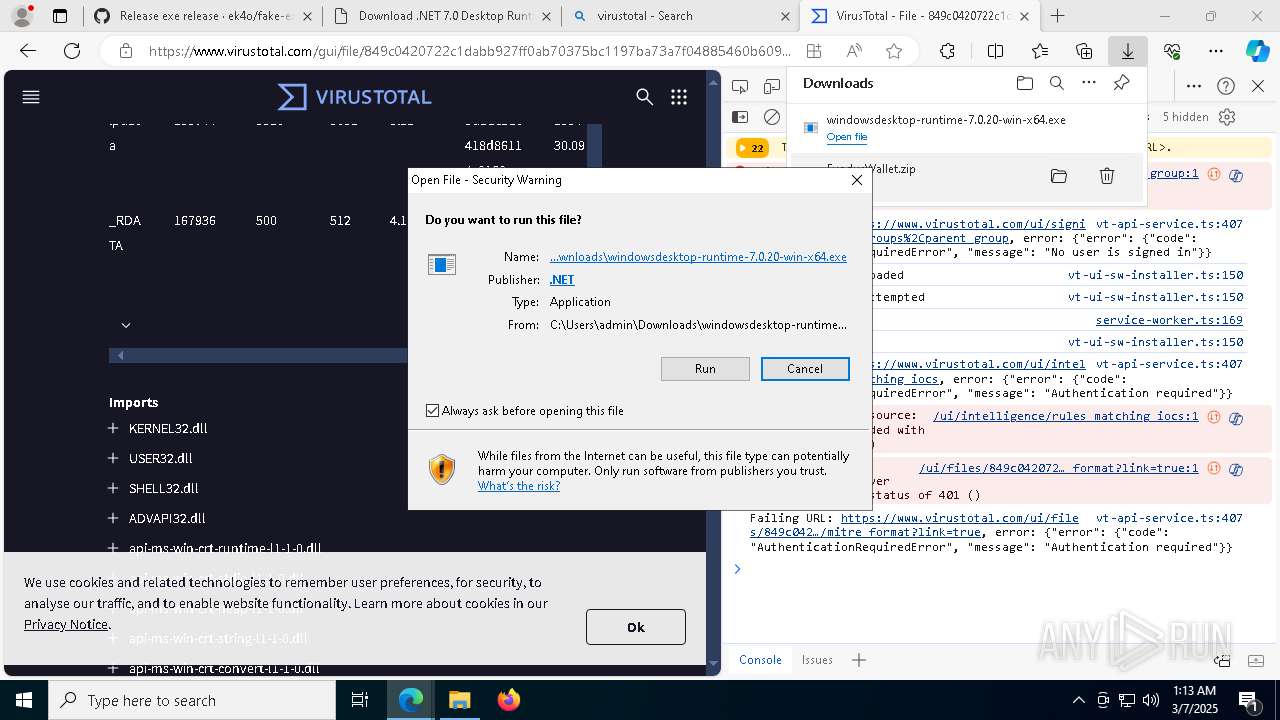Open Edge tab actions menu
The image size is (1280, 720).
[x=60, y=16]
